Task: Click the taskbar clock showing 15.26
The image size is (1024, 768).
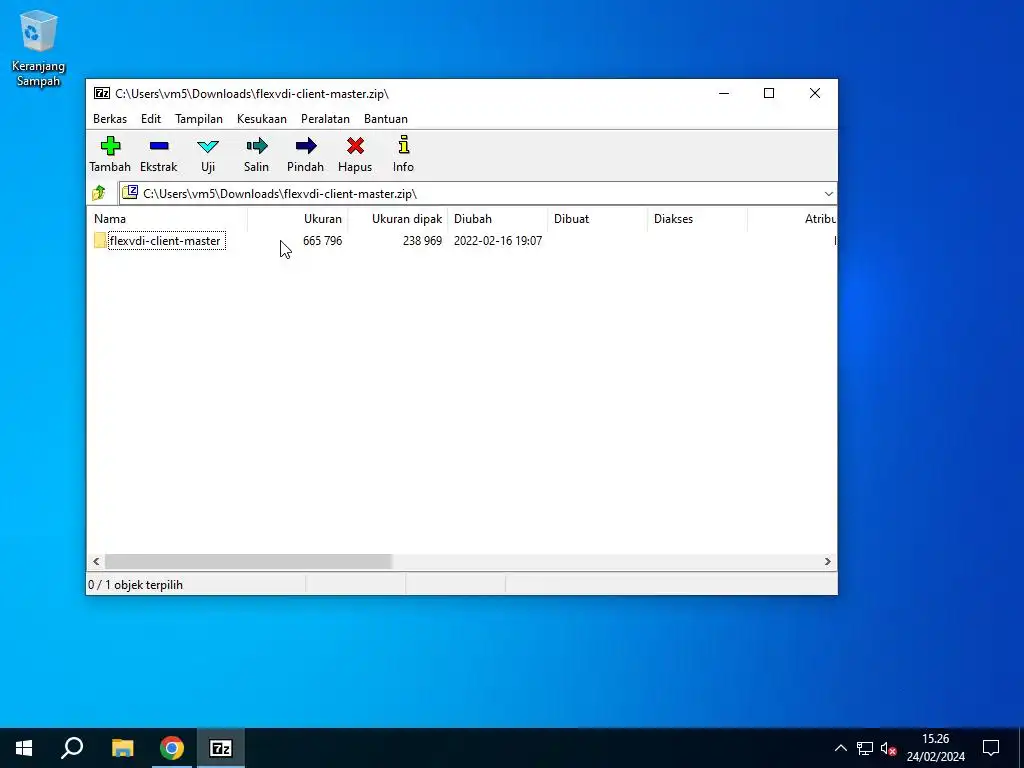Action: point(936,748)
